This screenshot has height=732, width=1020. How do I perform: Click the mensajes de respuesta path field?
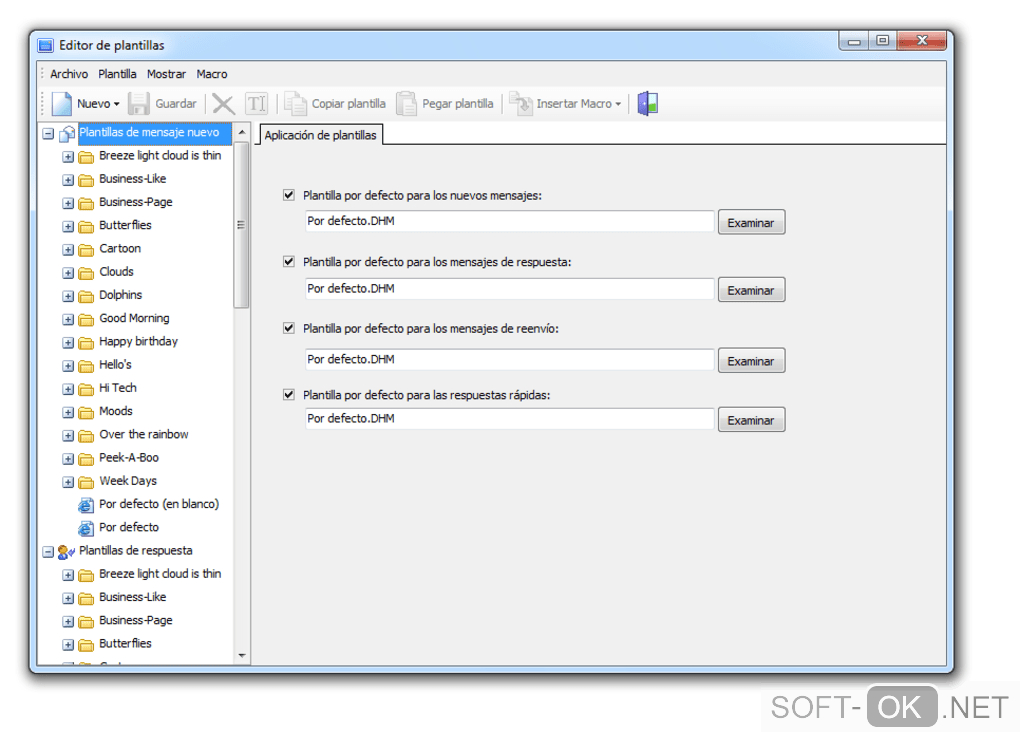[x=509, y=289]
